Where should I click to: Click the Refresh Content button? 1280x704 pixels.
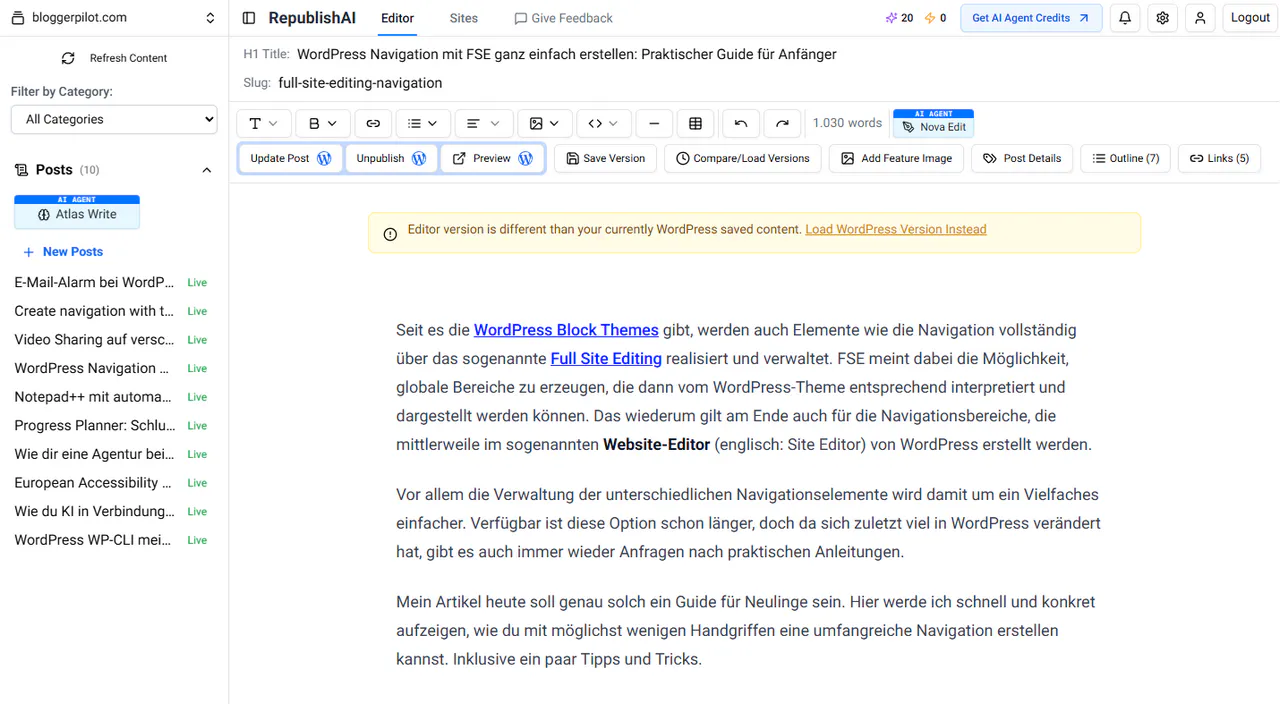(x=114, y=58)
